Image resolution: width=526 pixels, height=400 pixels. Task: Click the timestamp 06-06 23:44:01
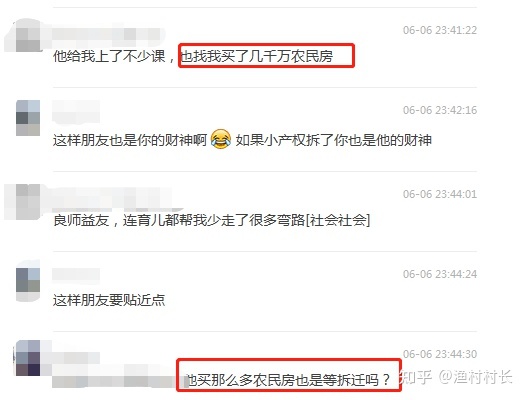[x=440, y=194]
